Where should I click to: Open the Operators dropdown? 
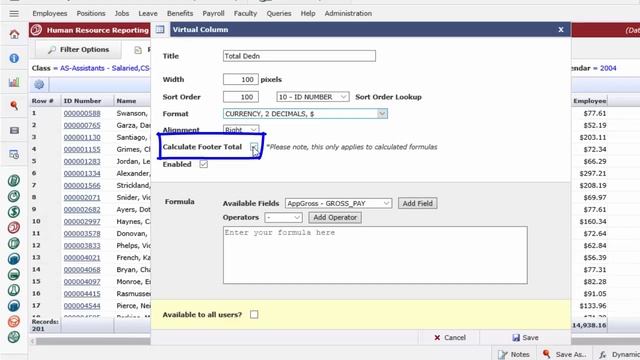coord(283,218)
